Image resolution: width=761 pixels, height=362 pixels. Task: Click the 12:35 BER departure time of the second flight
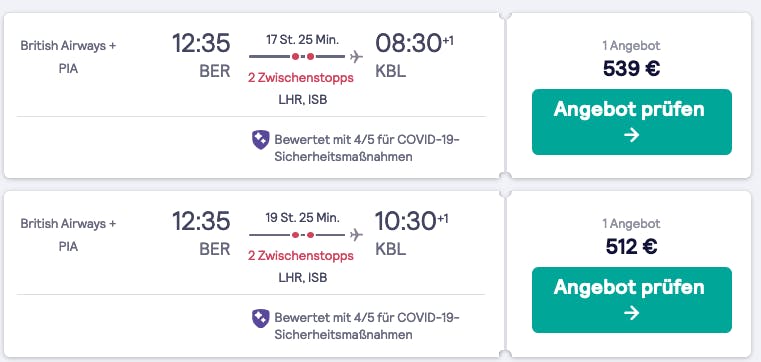point(201,233)
